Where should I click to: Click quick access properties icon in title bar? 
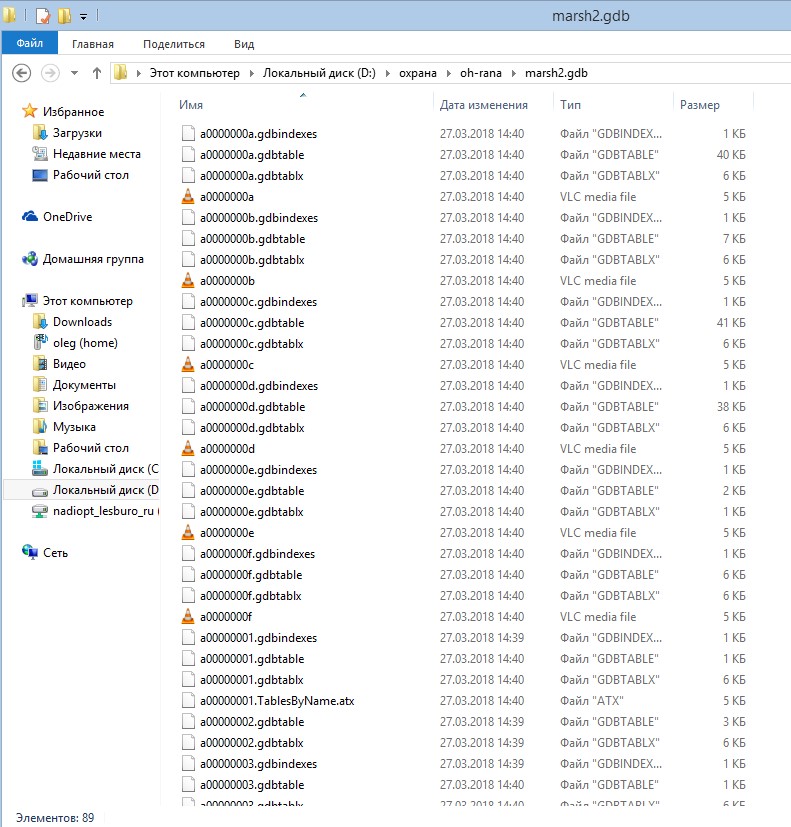(43, 16)
